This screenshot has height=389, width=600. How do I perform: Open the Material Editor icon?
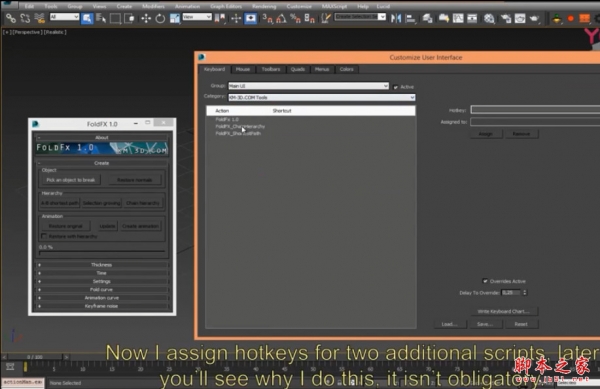coord(489,18)
